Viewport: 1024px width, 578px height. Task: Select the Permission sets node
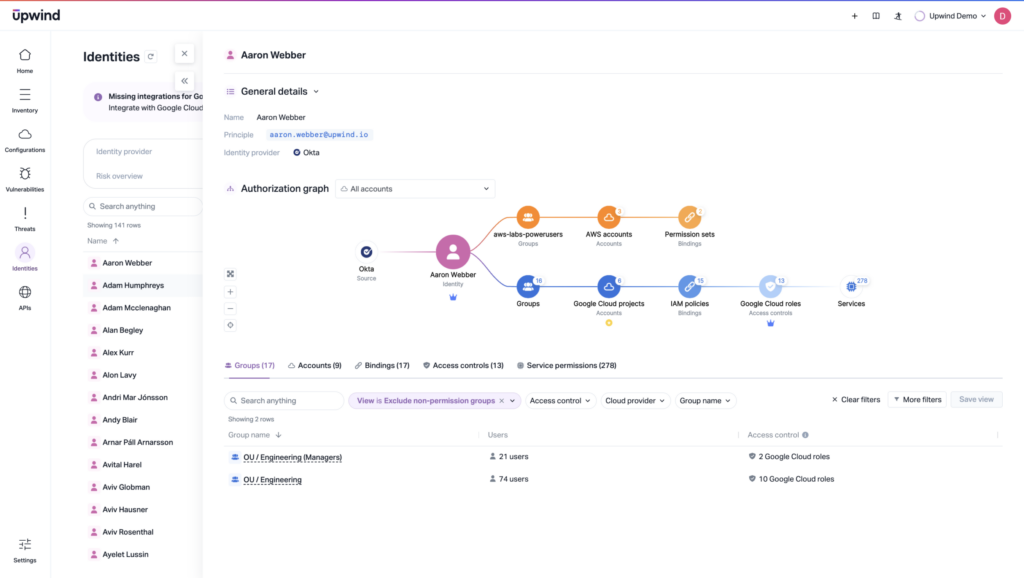(x=690, y=217)
